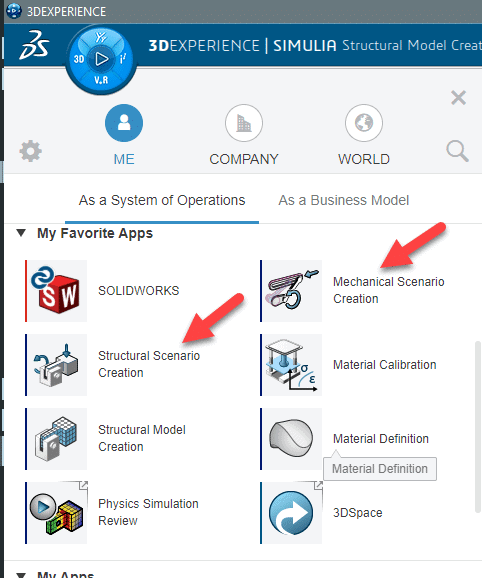Click compass north quadrant
This screenshot has height=578, width=482.
click(x=101, y=37)
